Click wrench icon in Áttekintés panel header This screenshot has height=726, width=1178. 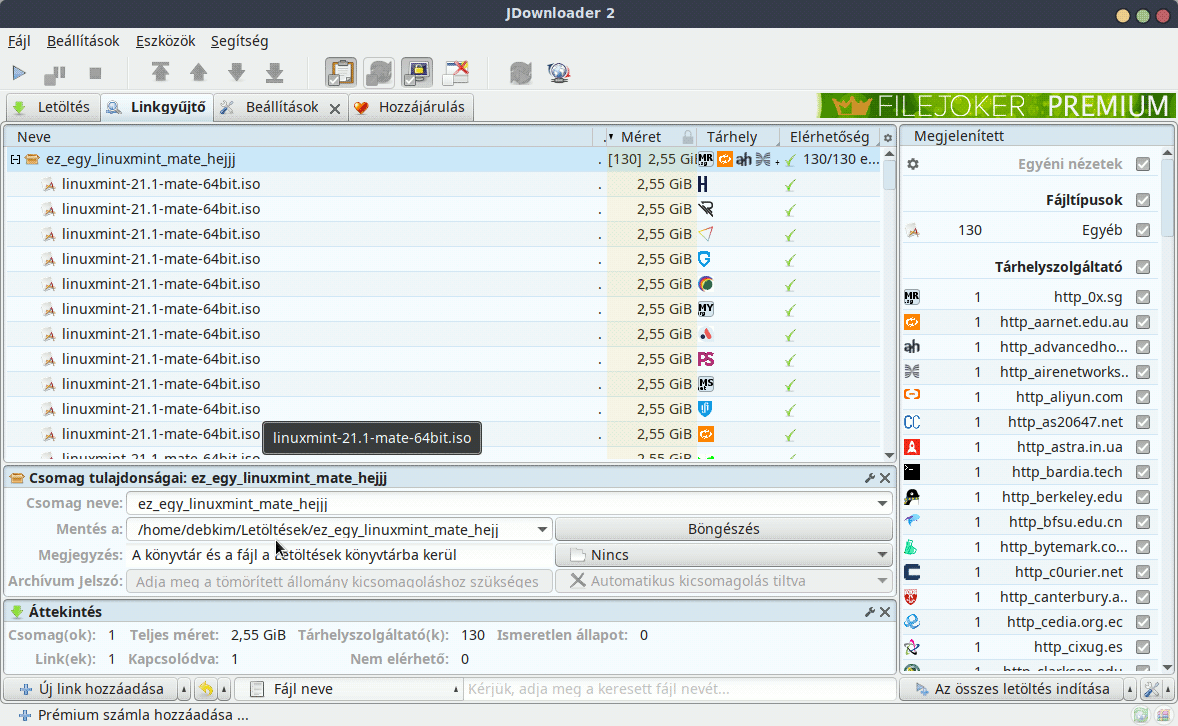pos(870,612)
